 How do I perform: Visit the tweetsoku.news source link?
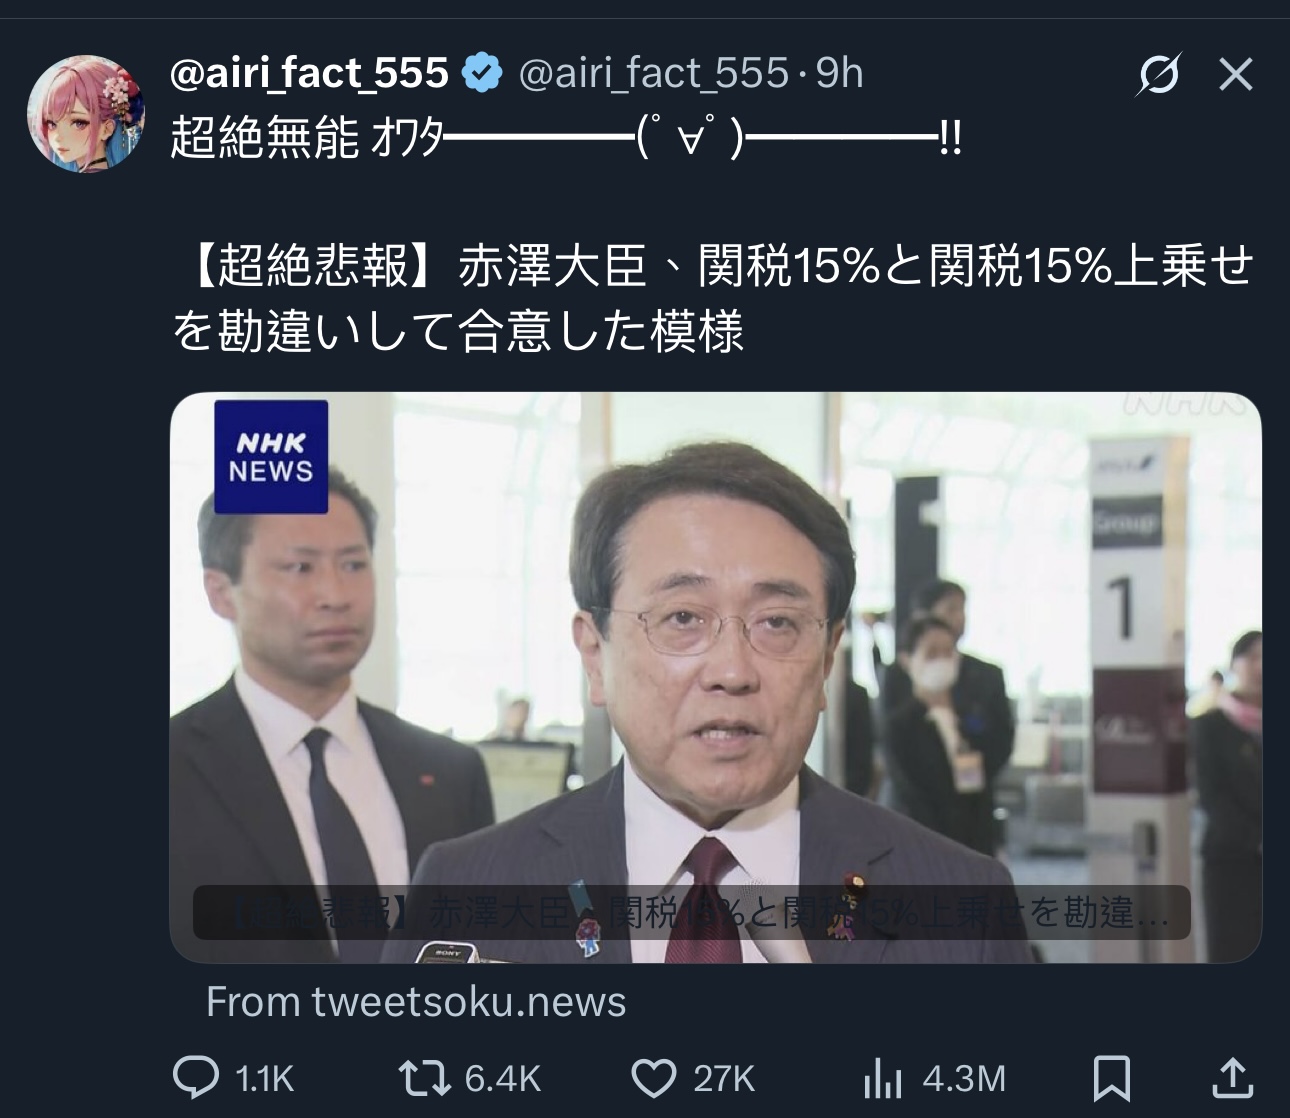point(416,1001)
